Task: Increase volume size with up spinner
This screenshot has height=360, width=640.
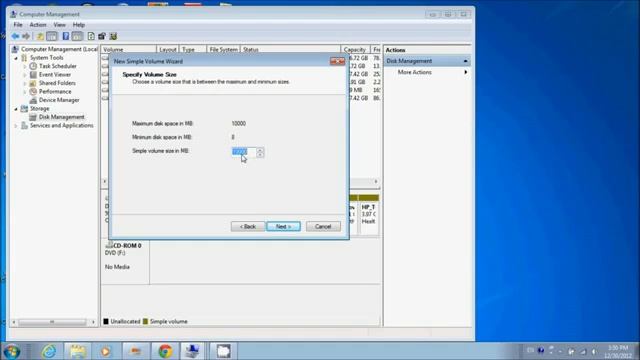Action: tap(260, 150)
